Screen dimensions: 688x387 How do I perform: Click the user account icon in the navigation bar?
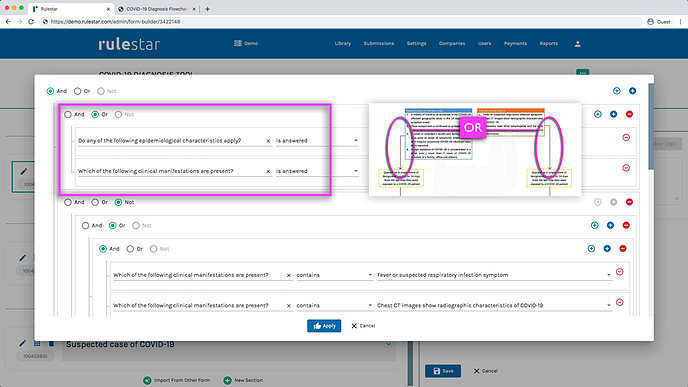point(577,43)
